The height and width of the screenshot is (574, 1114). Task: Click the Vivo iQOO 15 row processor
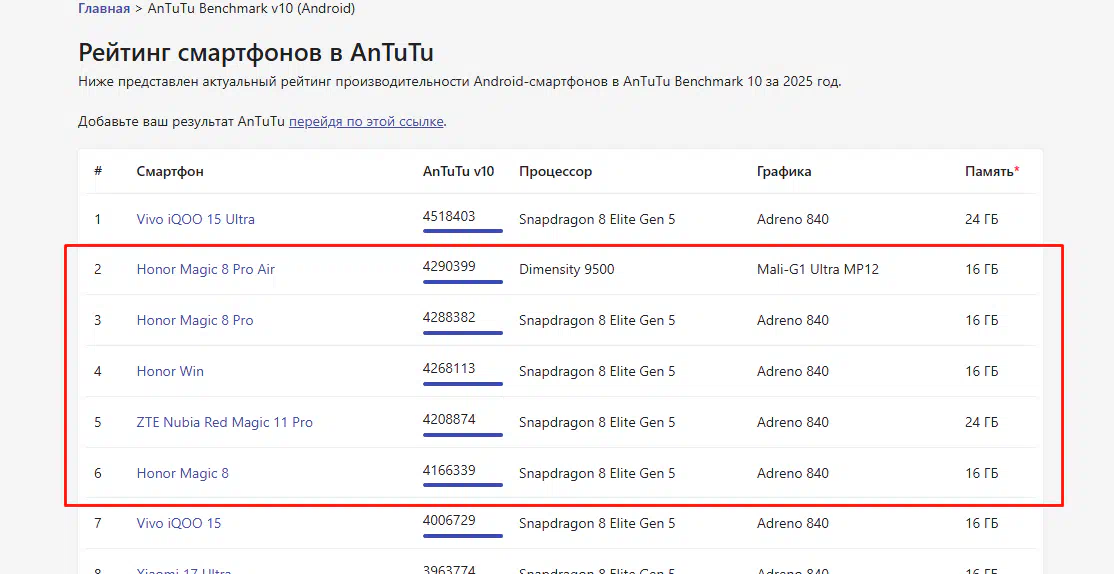click(597, 524)
